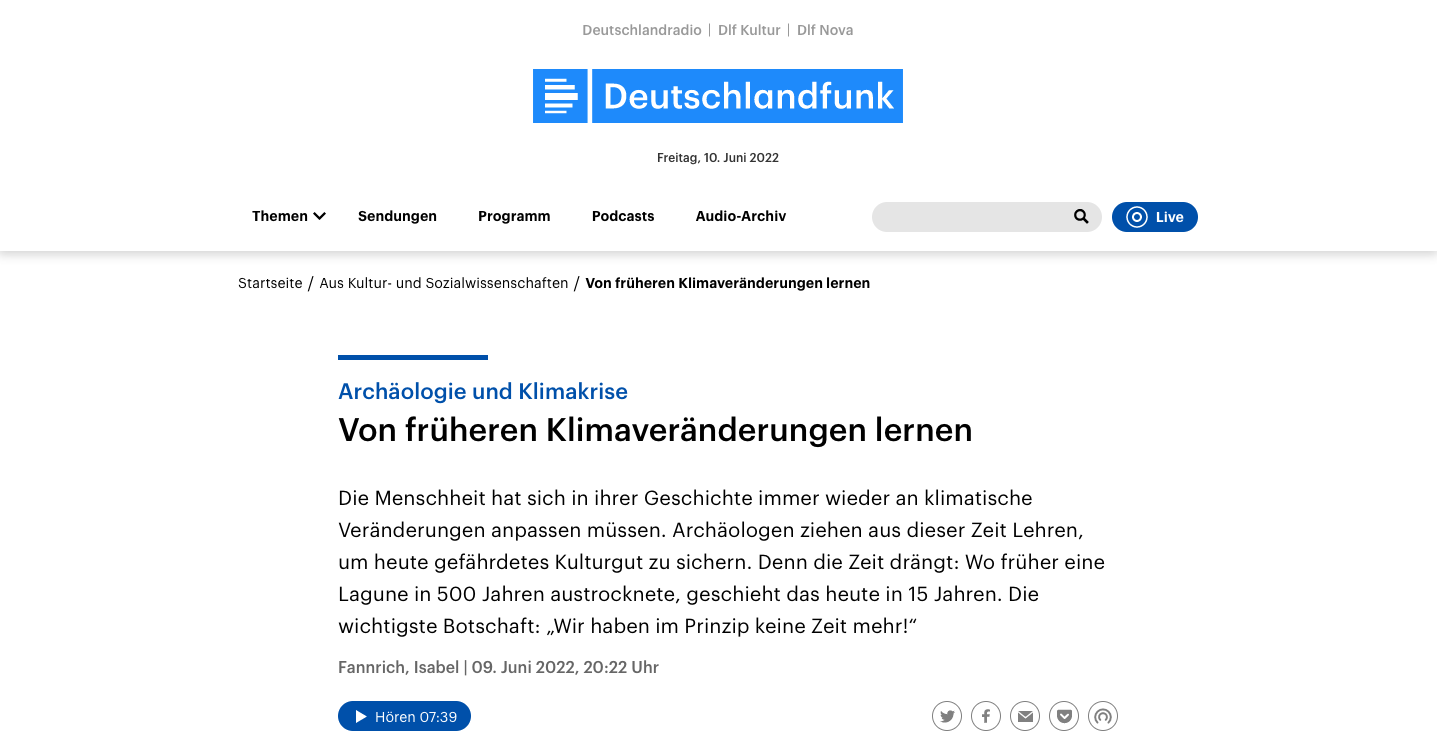Open Podcasts in navigation
1437x748 pixels.
coord(623,216)
